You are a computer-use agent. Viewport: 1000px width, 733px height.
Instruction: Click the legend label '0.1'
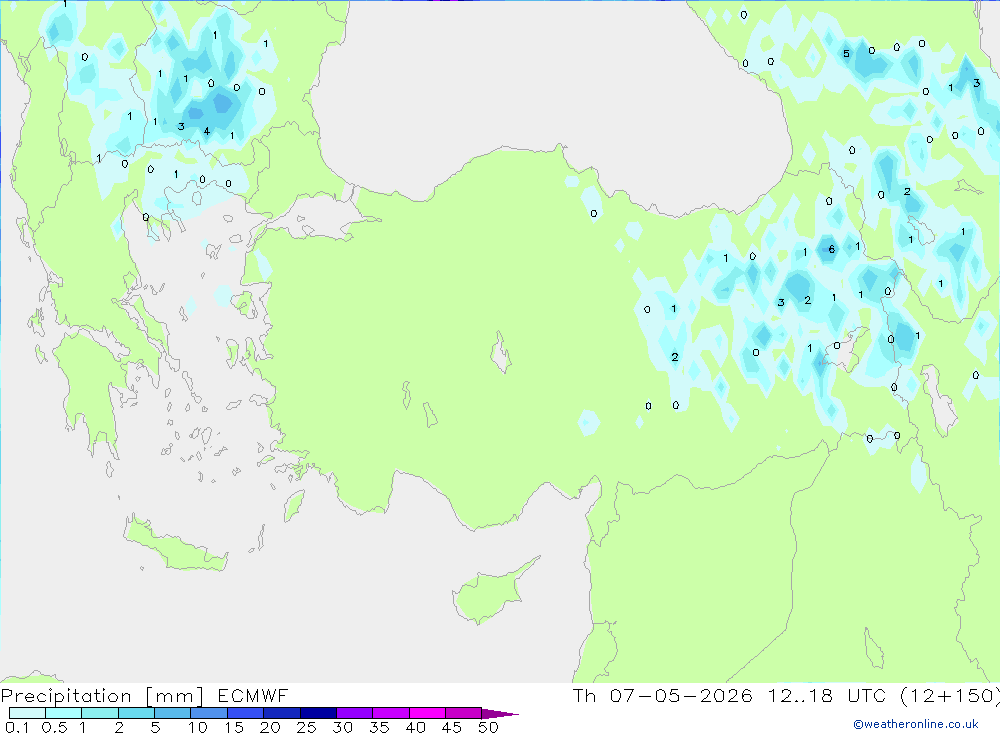click(x=17, y=727)
